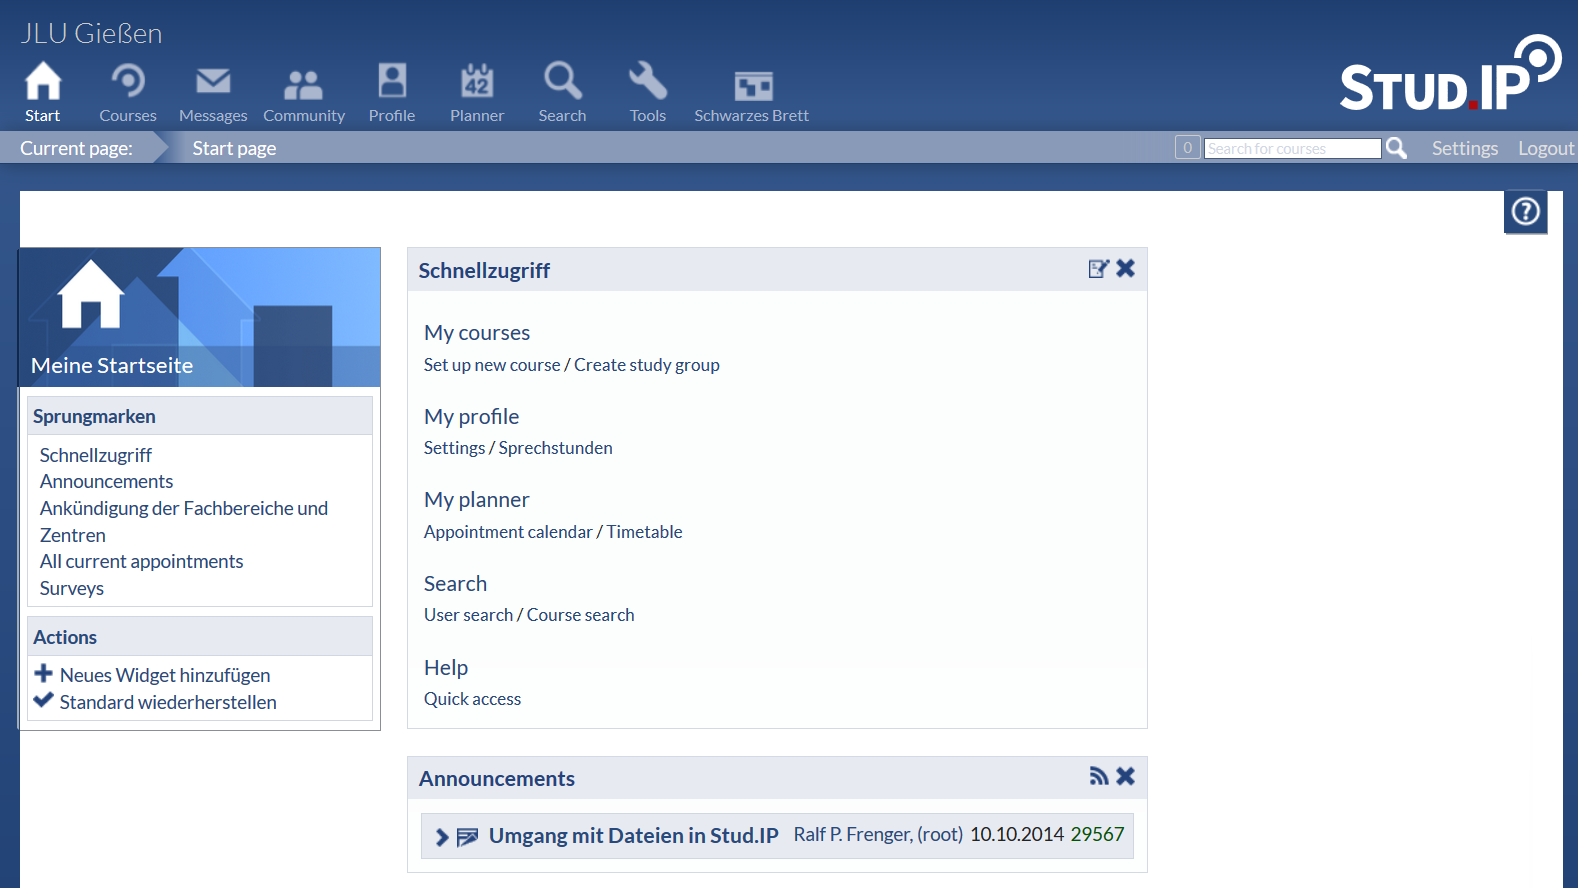Click Neues Widget hinzufügen action
The width and height of the screenshot is (1578, 888).
point(165,676)
